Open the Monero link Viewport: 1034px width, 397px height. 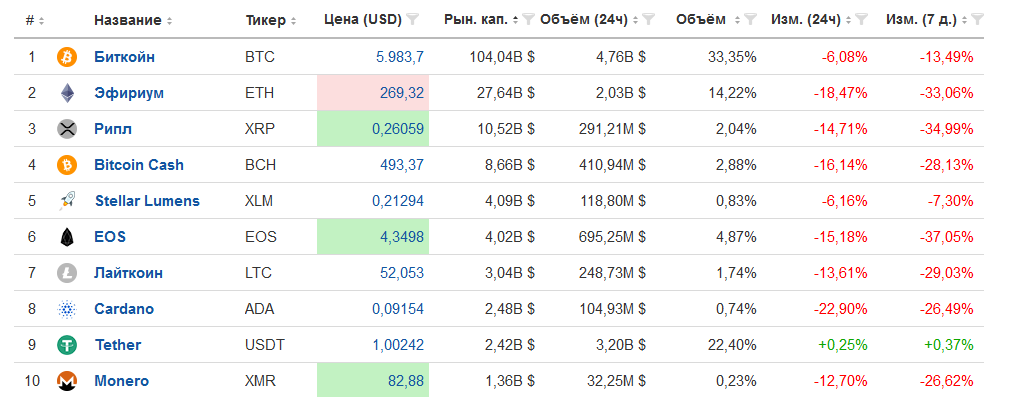pyautogui.click(x=121, y=381)
